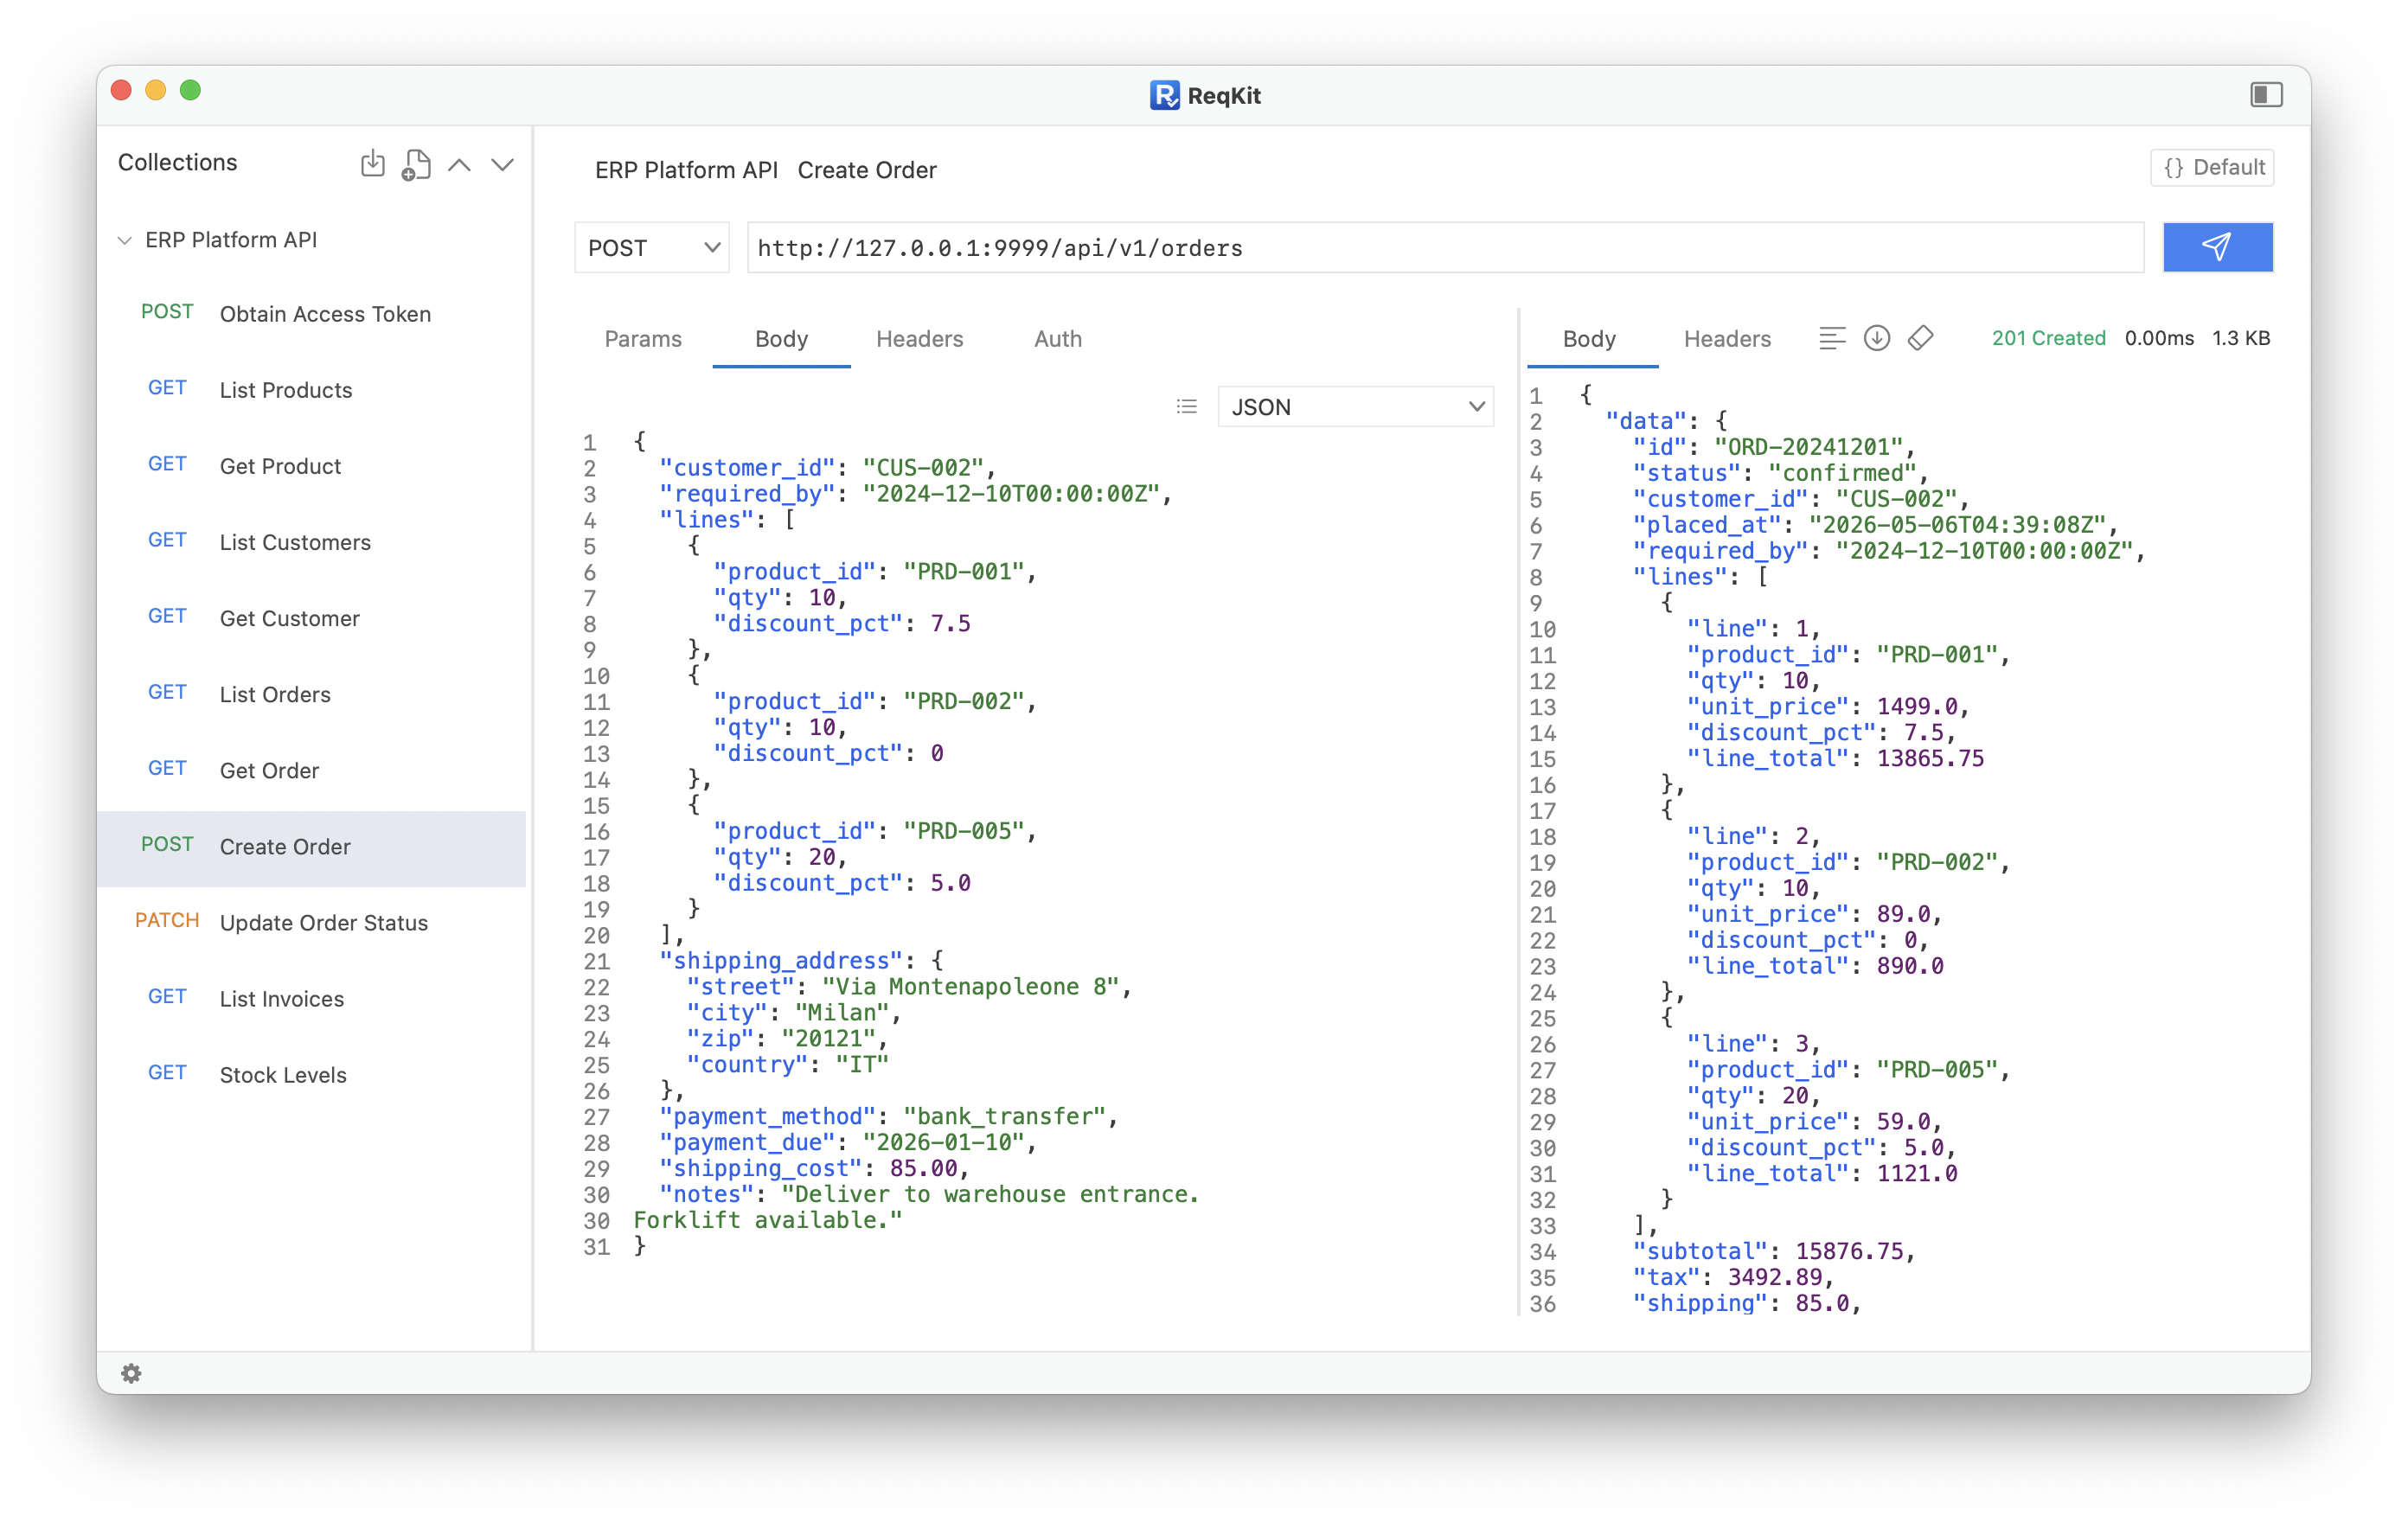Select the request Body tab
This screenshot has width=2408, height=1522.
point(781,339)
